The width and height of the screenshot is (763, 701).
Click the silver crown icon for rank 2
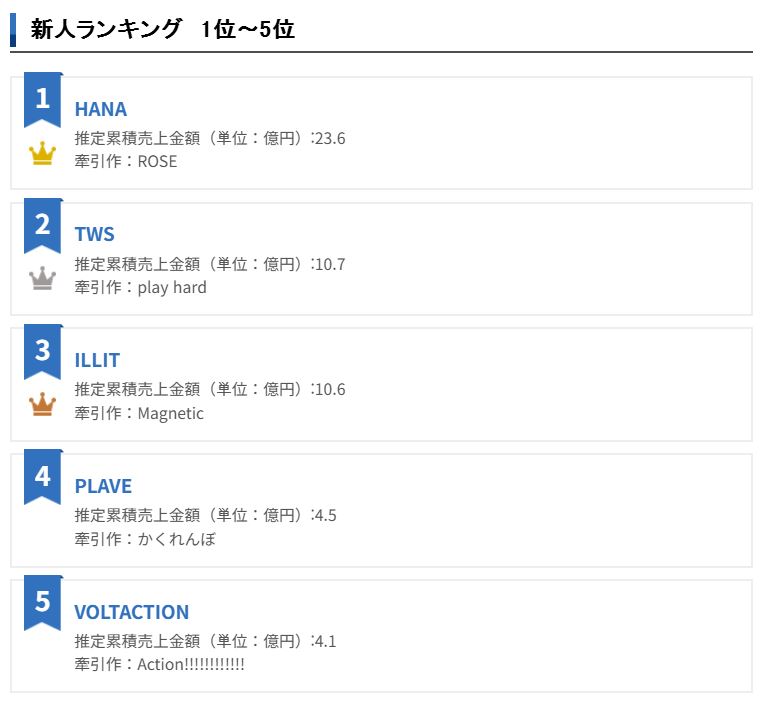[x=42, y=278]
